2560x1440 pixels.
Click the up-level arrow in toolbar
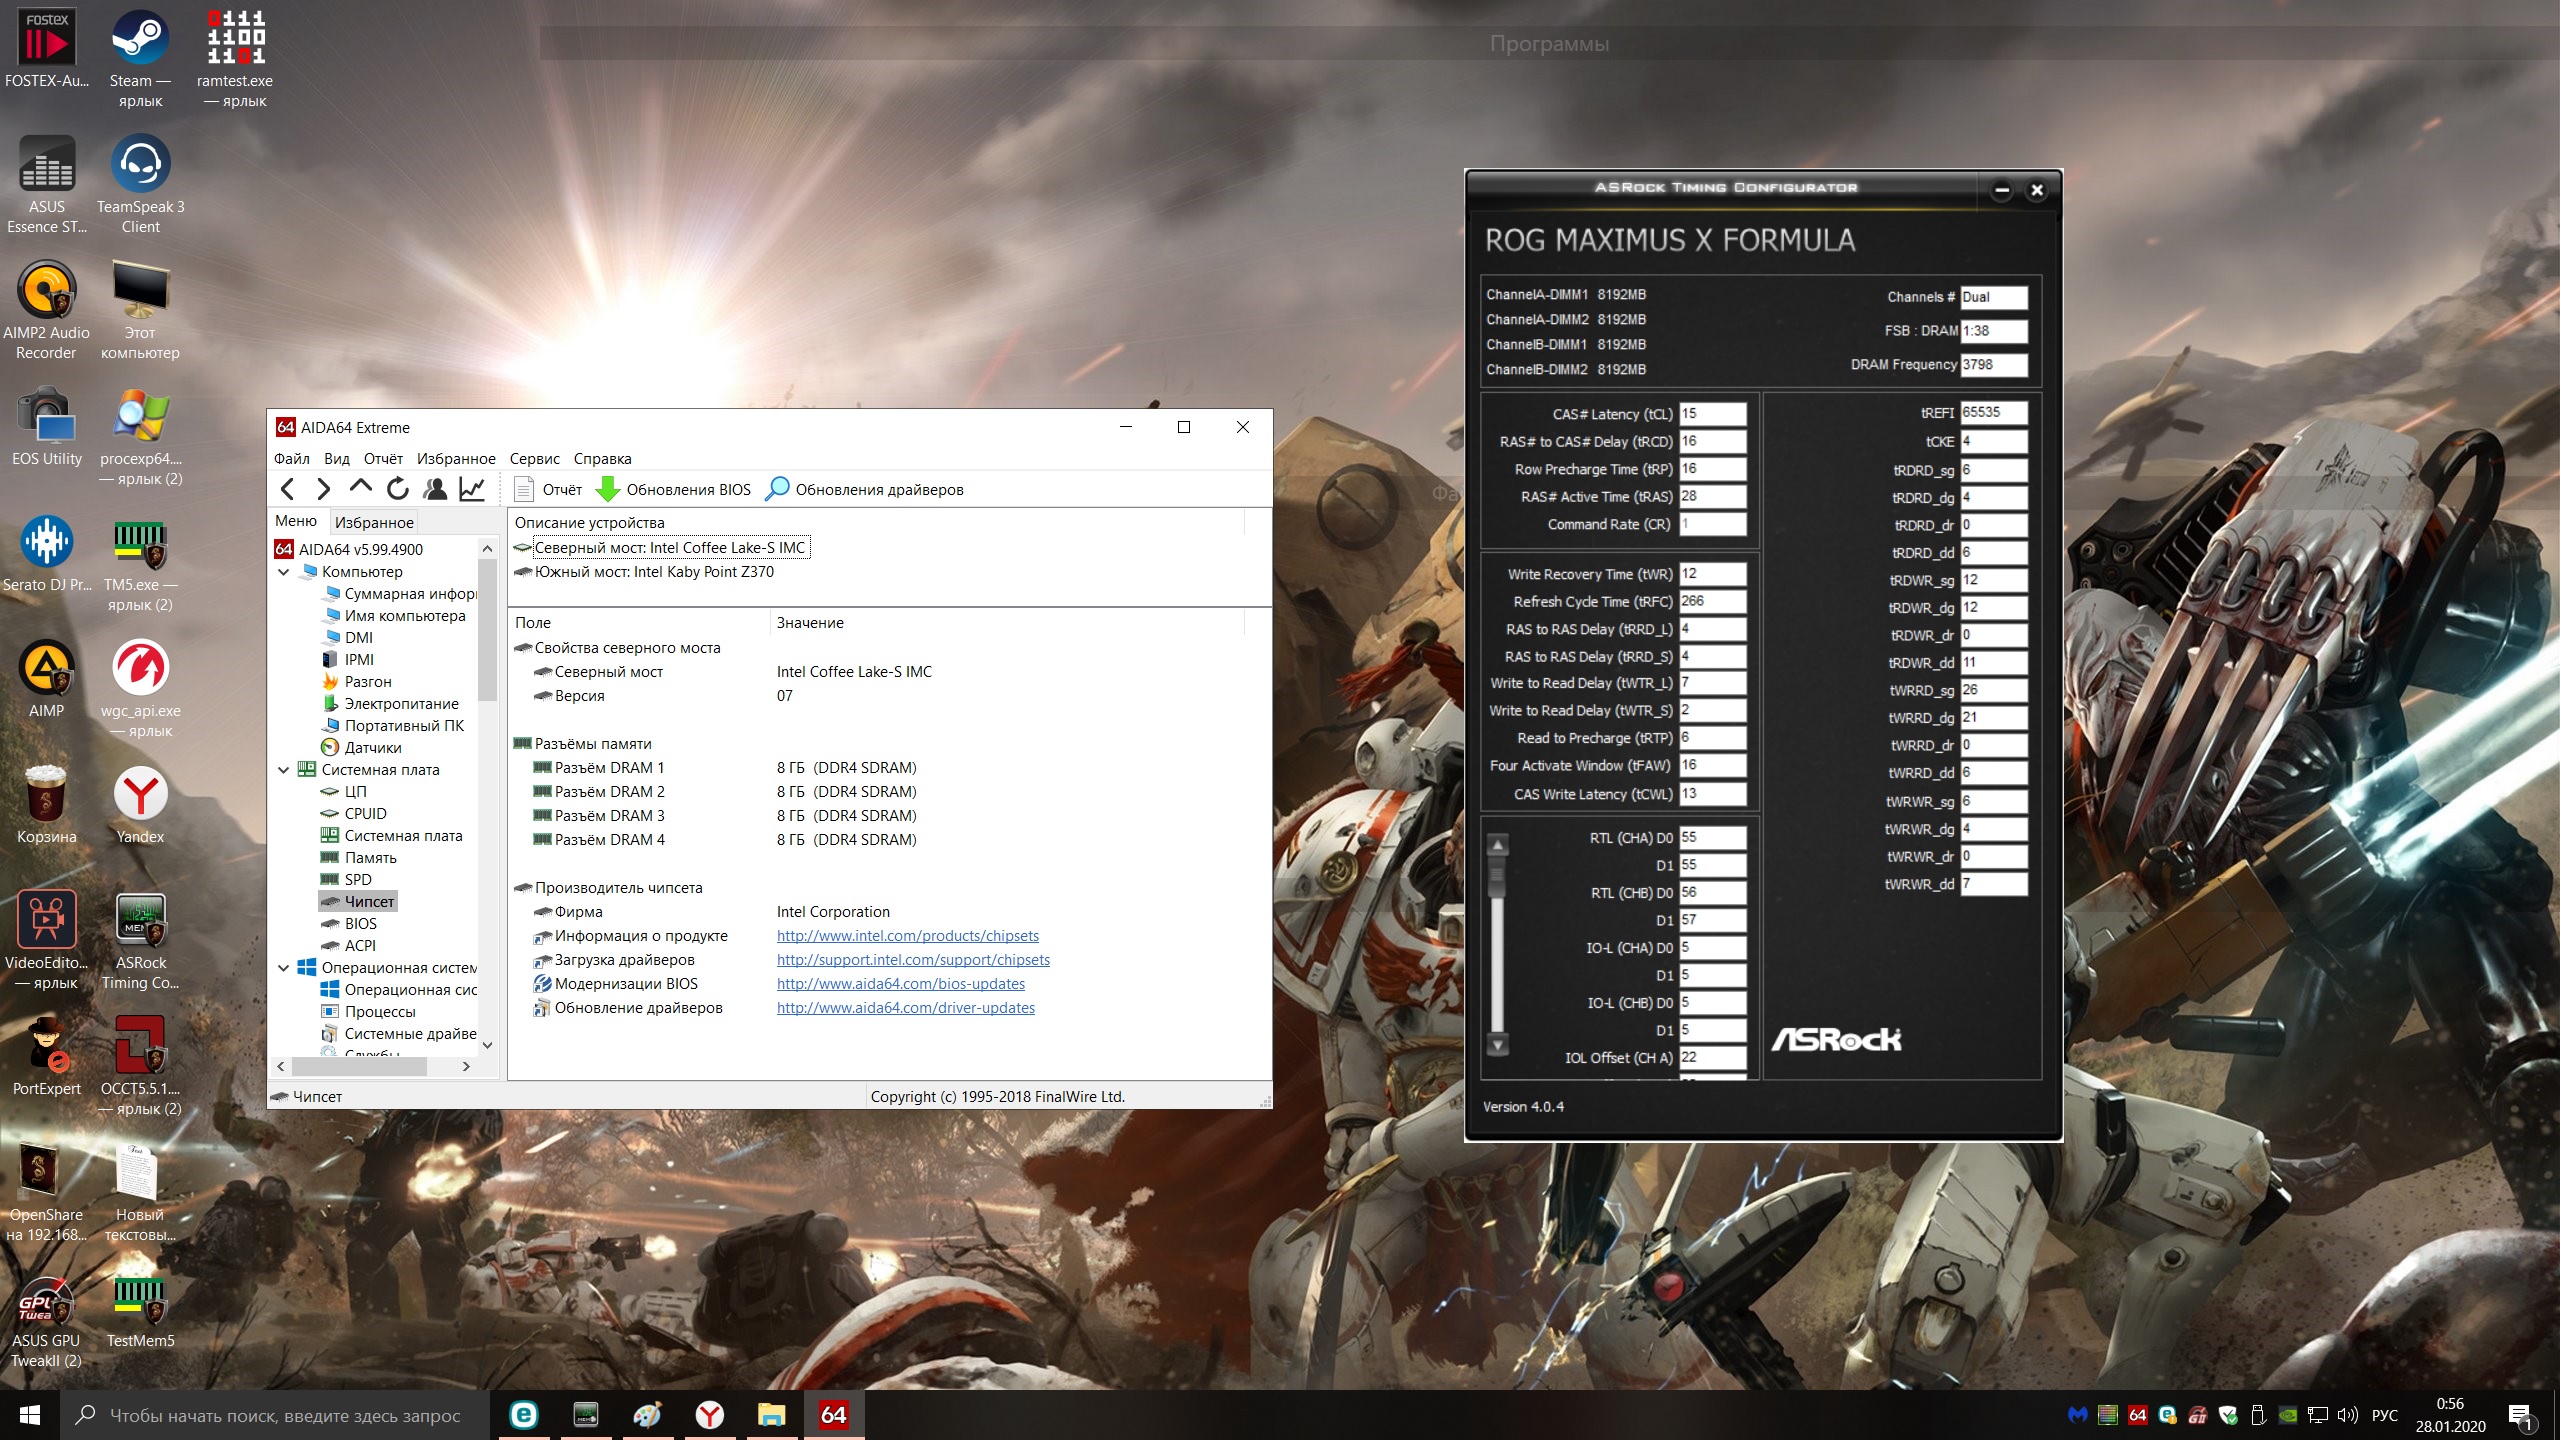(360, 487)
